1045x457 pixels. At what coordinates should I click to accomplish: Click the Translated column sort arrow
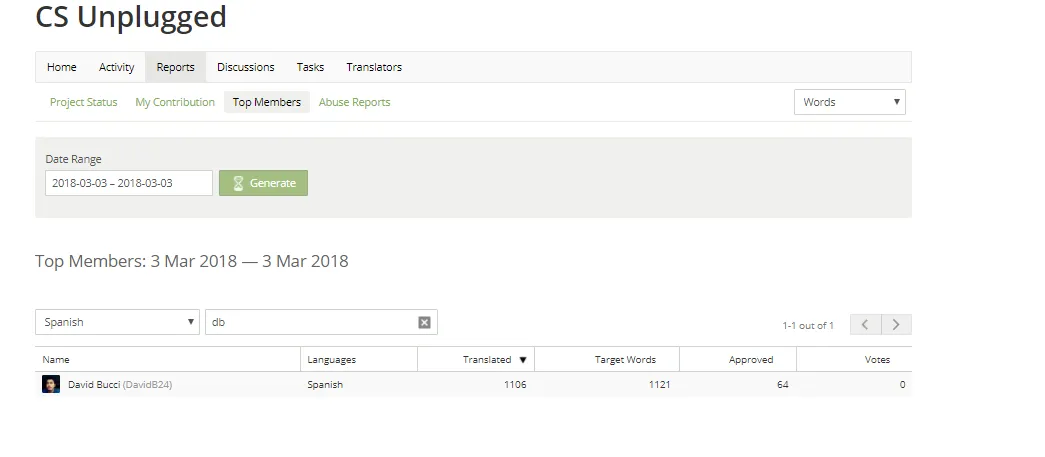pyautogui.click(x=523, y=360)
